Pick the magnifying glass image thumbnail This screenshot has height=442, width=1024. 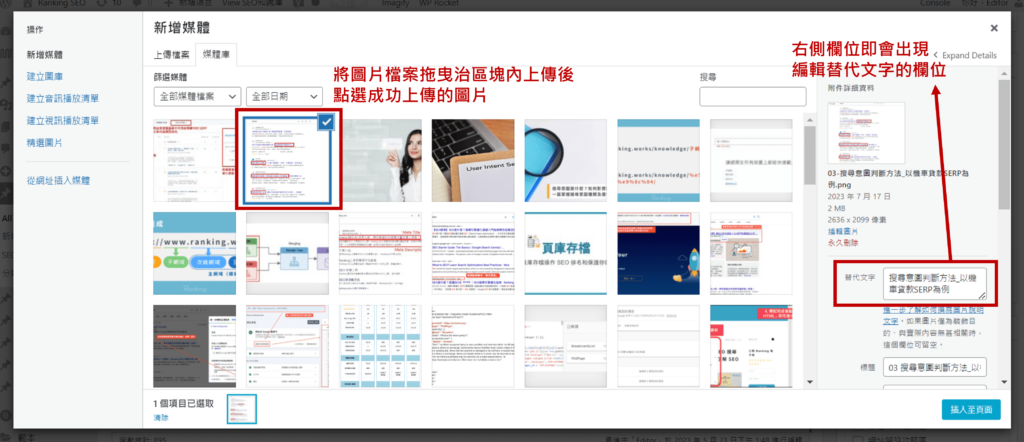[567, 159]
